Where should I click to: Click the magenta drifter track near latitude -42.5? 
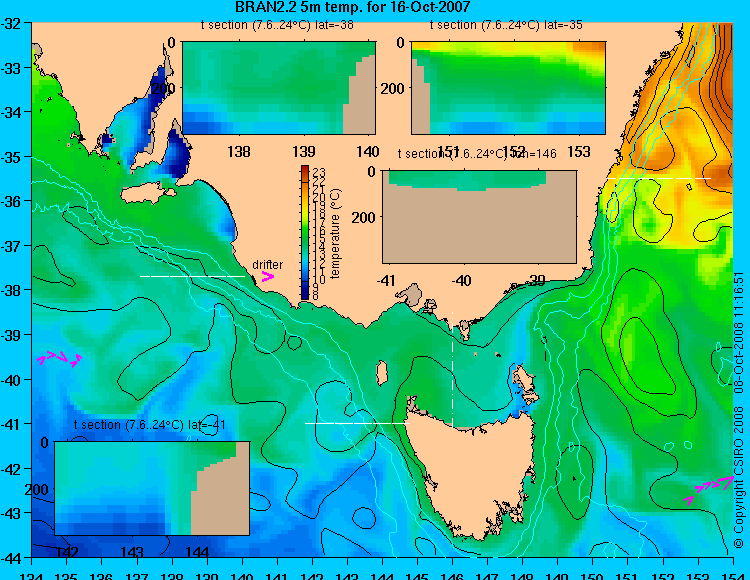(x=709, y=489)
